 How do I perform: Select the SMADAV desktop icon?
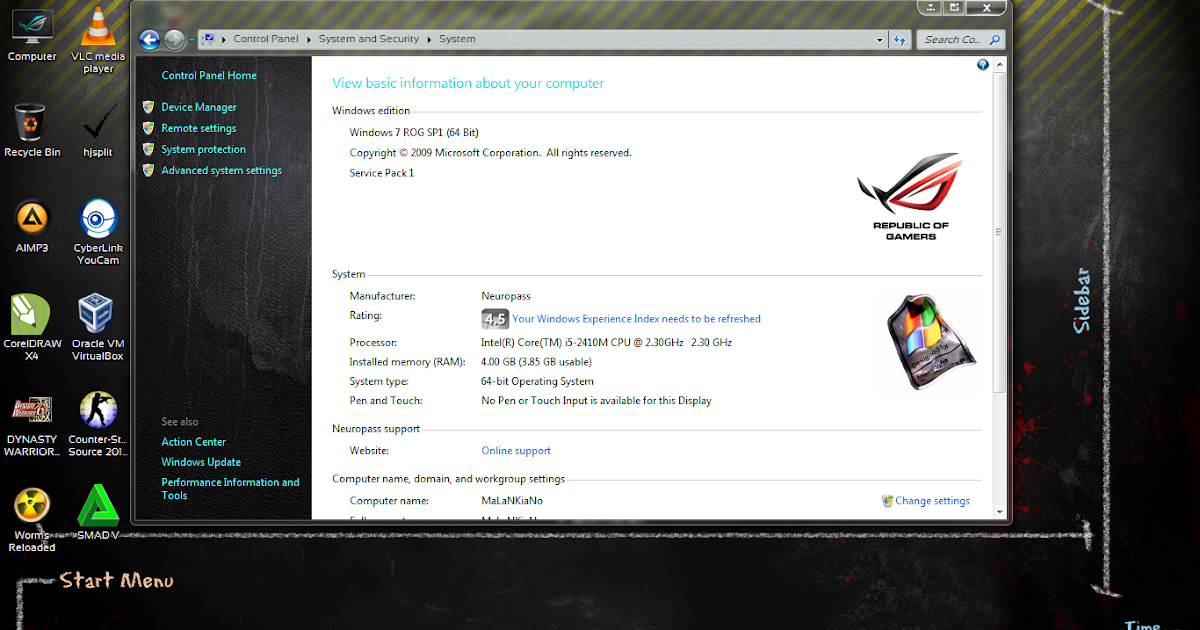click(x=98, y=514)
